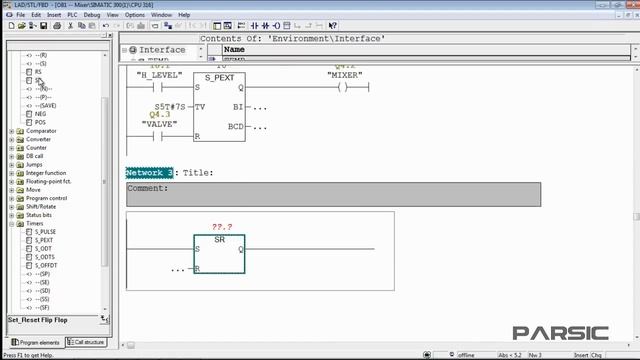Open the Edit menu

click(x=36, y=15)
